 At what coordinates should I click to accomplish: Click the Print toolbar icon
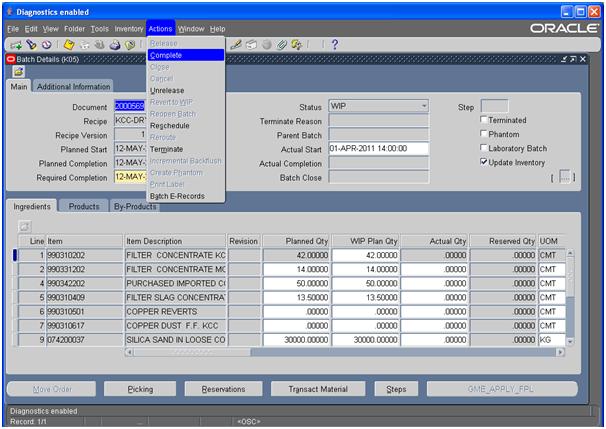(x=114, y=45)
